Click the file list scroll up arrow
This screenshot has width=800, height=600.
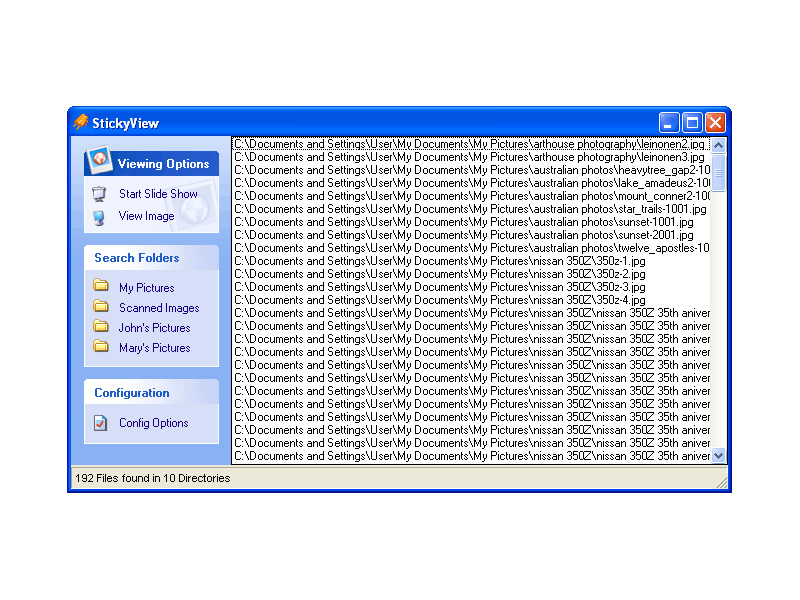tap(718, 145)
